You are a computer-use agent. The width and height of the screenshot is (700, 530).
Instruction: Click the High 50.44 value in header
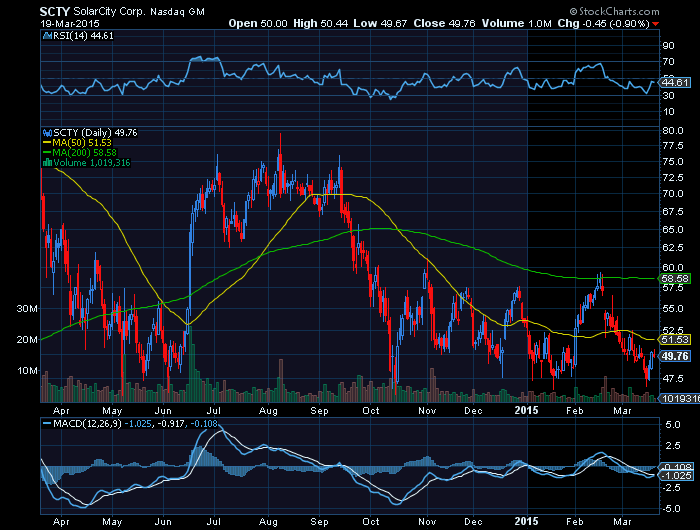[320, 23]
